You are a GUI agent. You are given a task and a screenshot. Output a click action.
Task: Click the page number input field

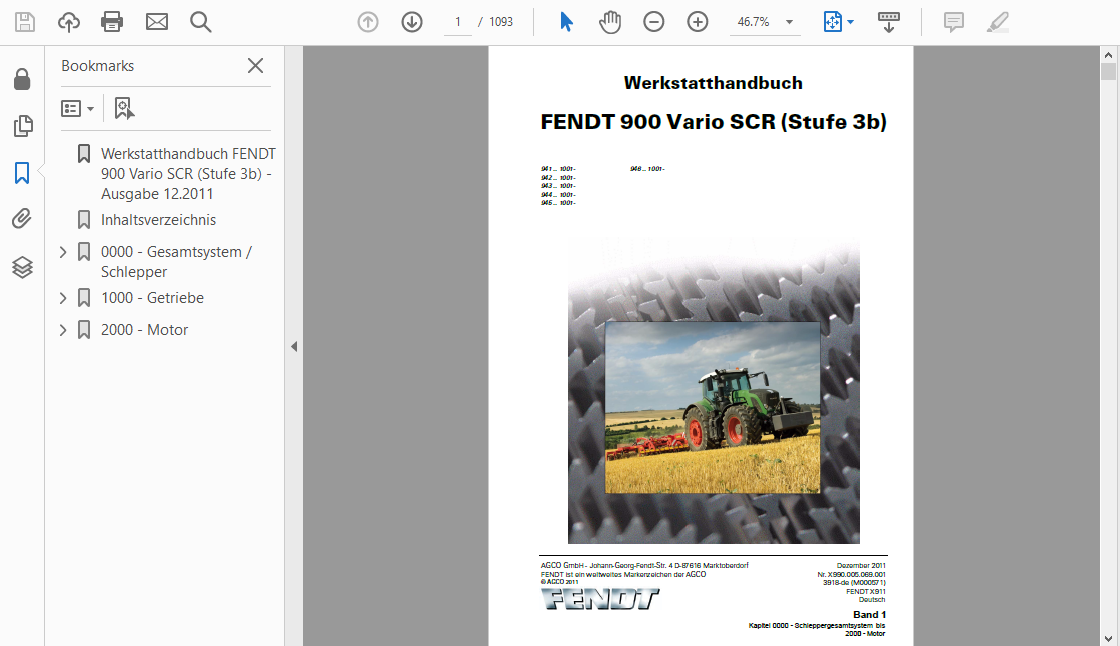pos(458,22)
